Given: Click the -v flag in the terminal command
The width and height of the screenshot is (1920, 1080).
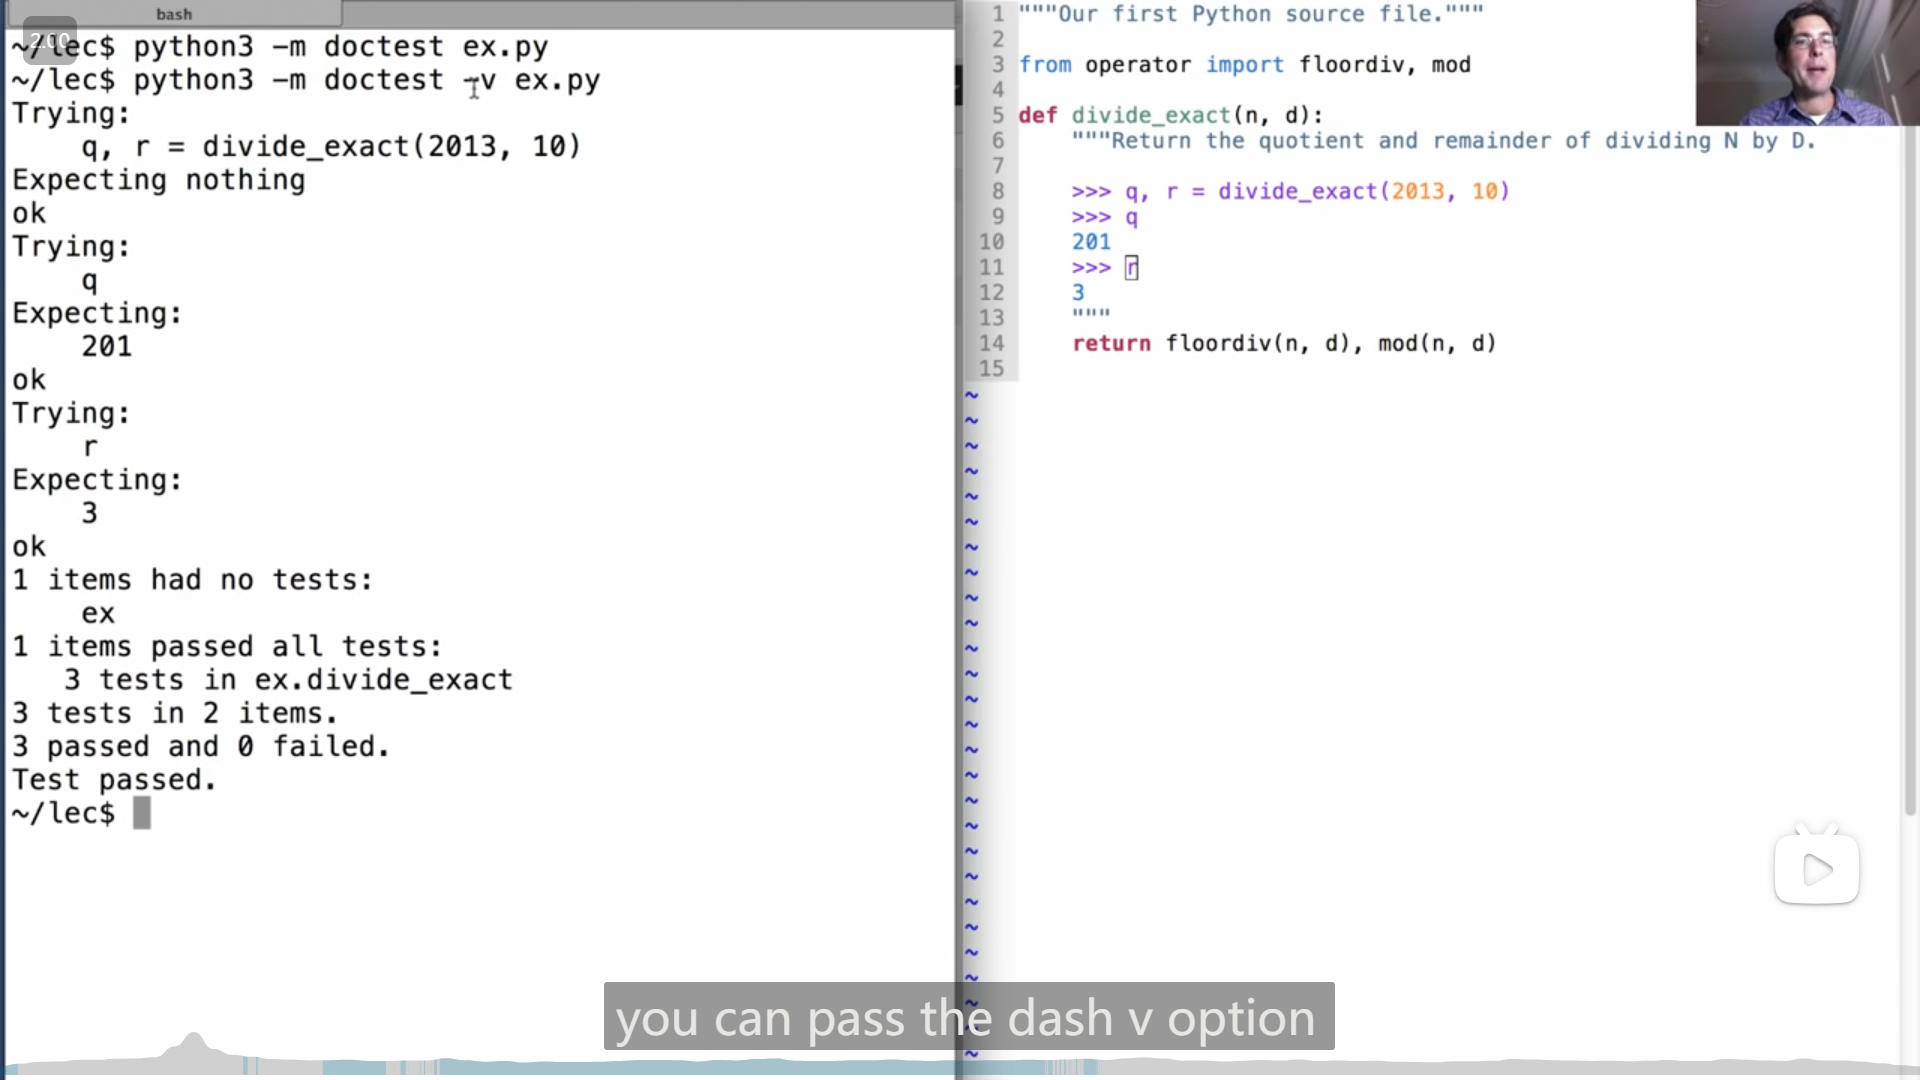Looking at the screenshot, I should pyautogui.click(x=480, y=80).
